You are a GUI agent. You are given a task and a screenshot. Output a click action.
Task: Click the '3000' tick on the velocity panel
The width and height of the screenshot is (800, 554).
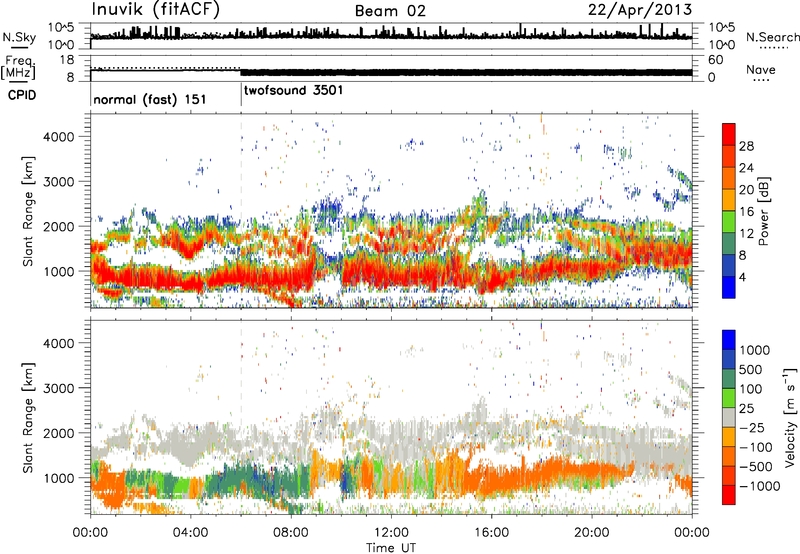coord(58,388)
